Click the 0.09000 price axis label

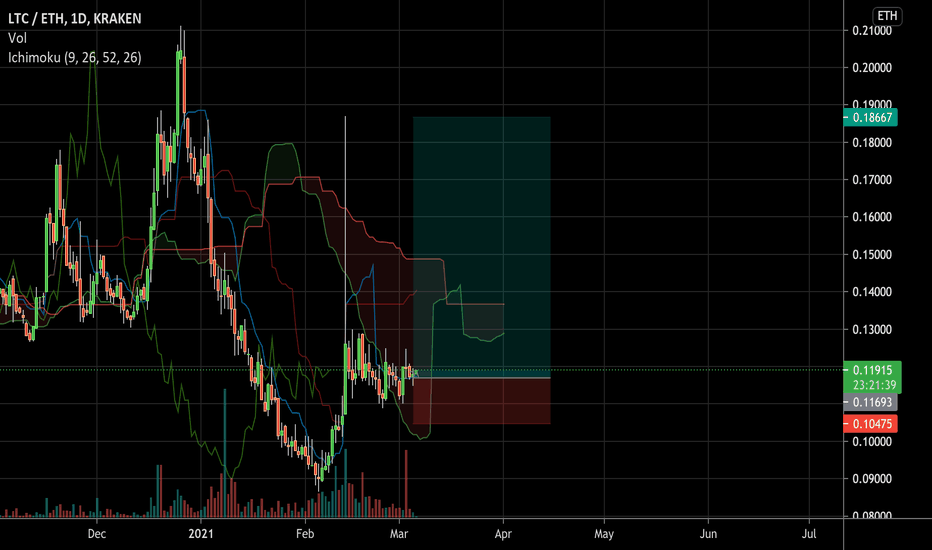(872, 479)
